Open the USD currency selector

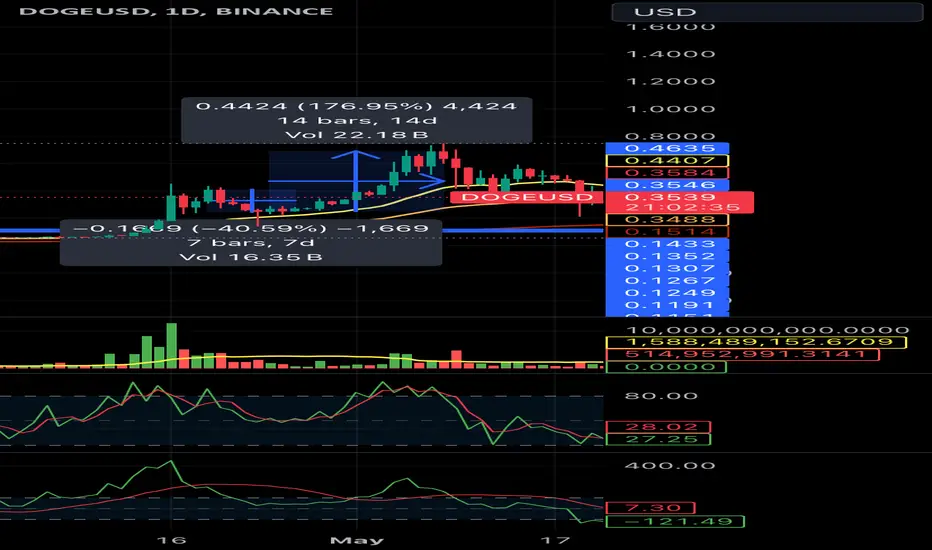767,12
